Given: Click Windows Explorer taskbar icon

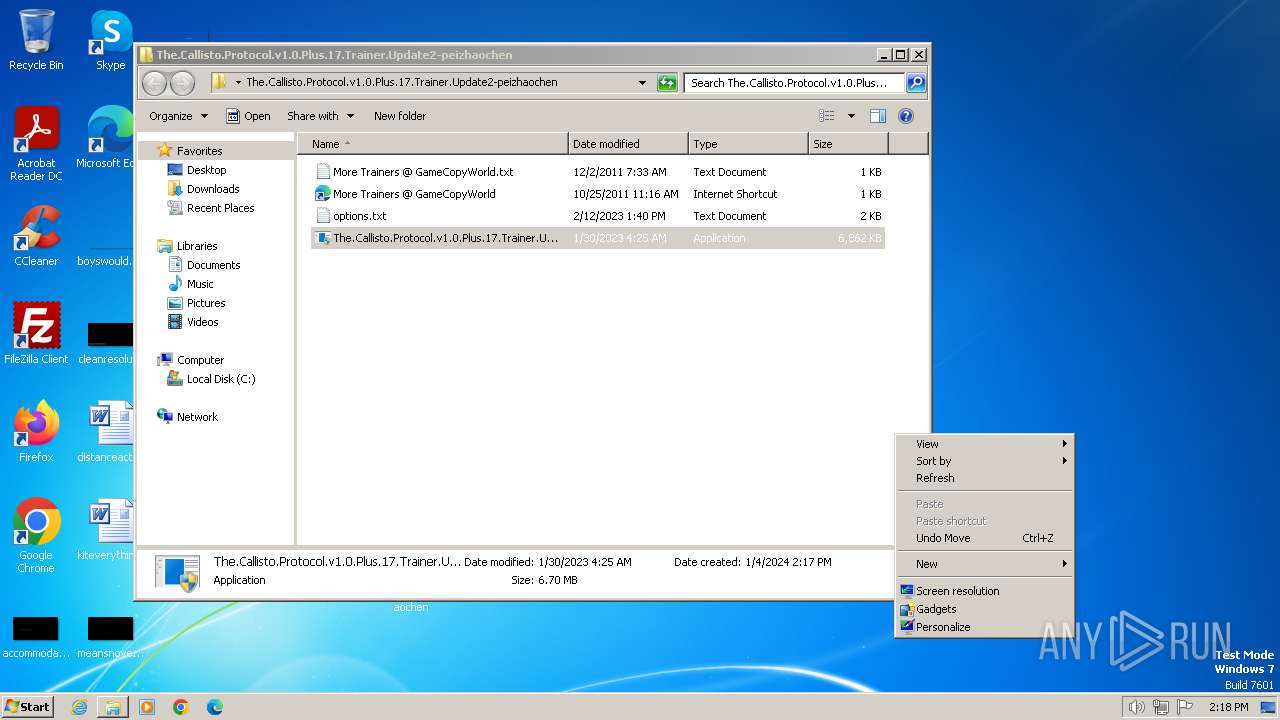Looking at the screenshot, I should coord(113,707).
